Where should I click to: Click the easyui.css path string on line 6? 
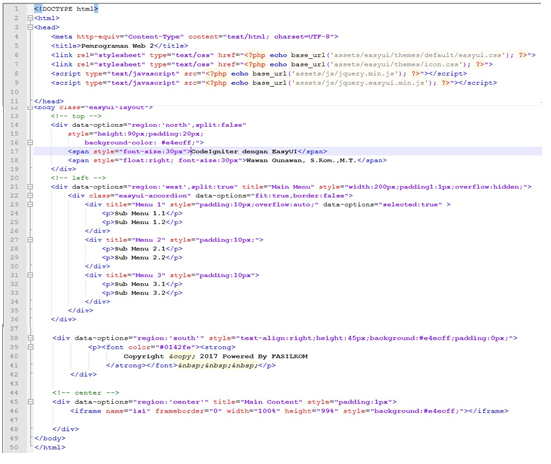pyautogui.click(x=418, y=55)
